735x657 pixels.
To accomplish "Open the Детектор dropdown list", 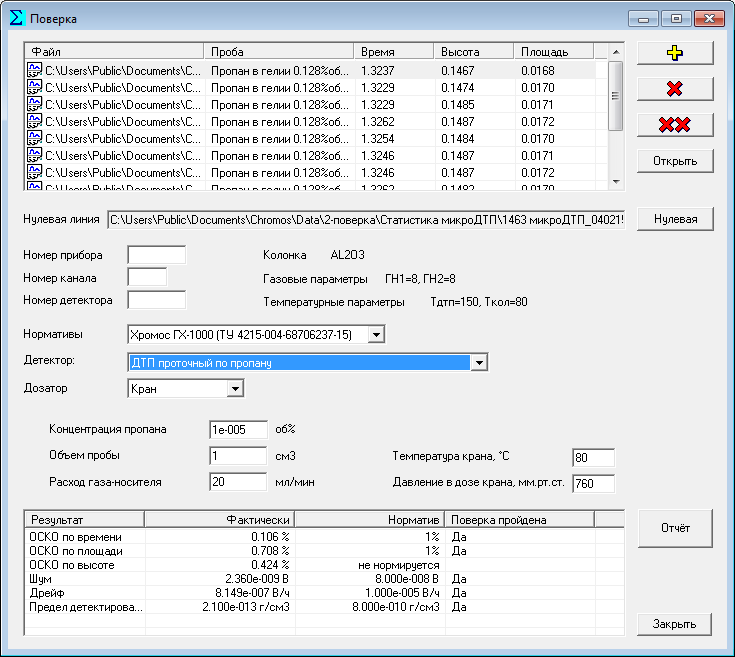I will tap(479, 363).
